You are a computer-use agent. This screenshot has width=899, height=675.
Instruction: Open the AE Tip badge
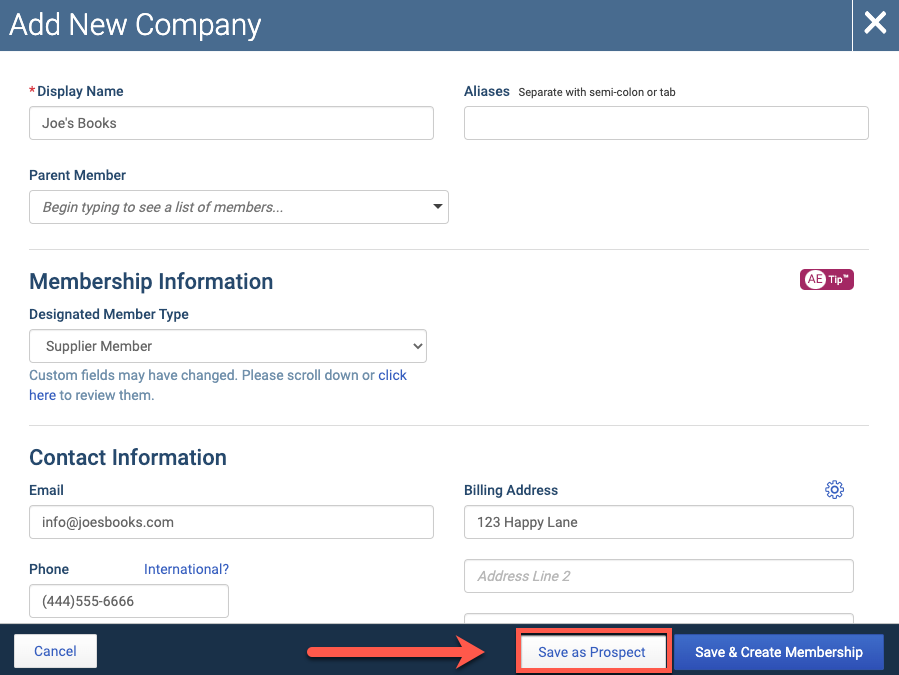[x=827, y=279]
